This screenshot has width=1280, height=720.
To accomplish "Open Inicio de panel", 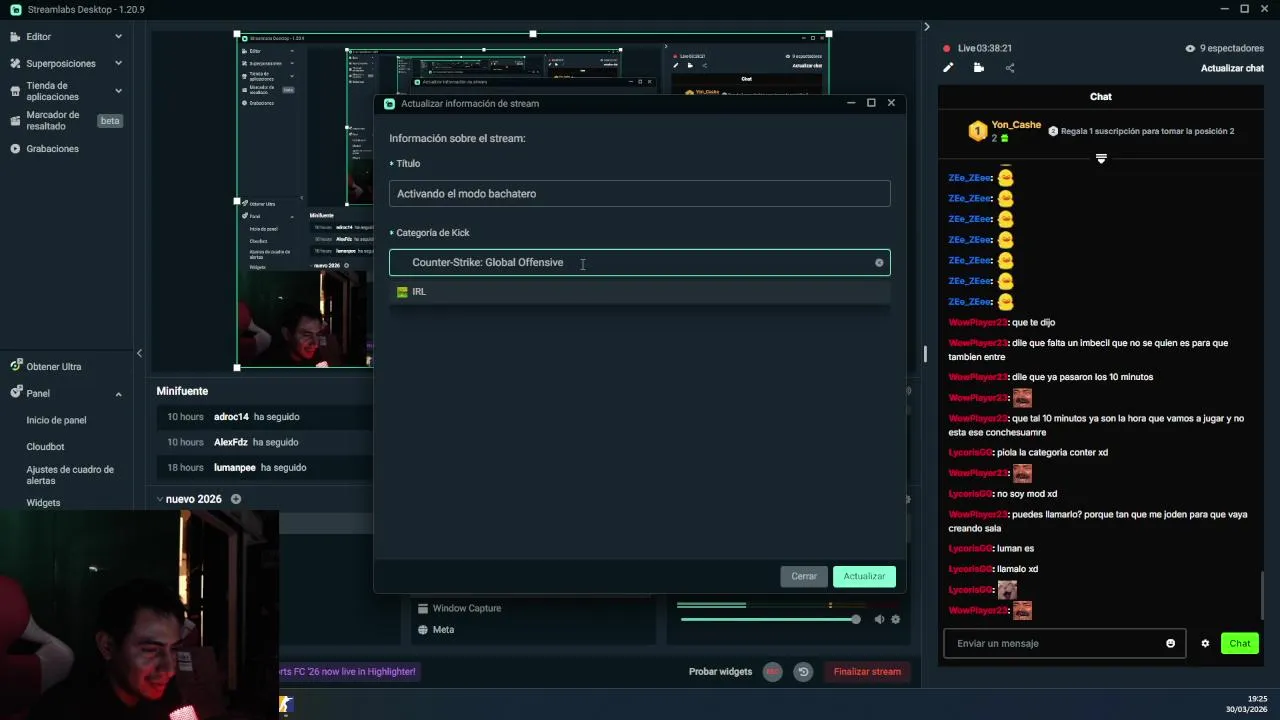I will click(56, 421).
